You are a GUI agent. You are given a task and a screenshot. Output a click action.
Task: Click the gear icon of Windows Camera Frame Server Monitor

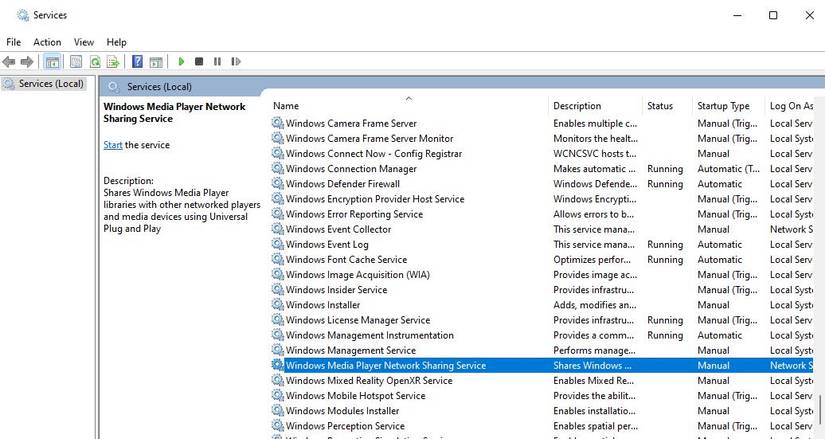click(277, 138)
